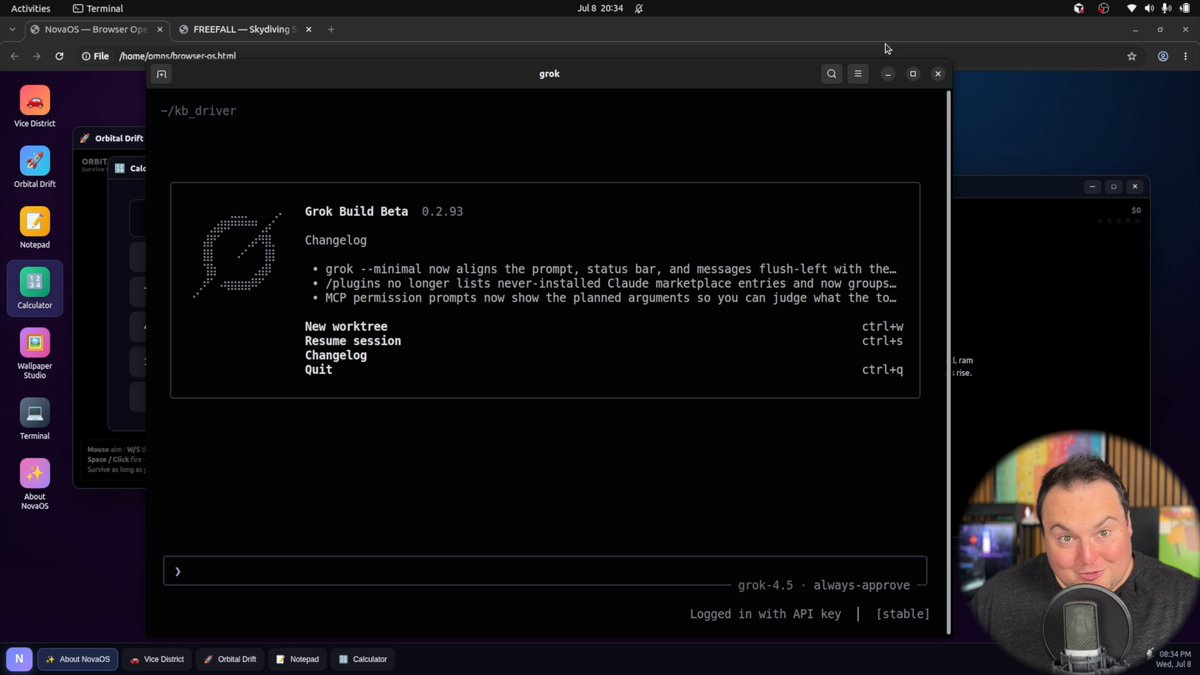1200x675 pixels.
Task: Open the browser profile avatar icon
Action: point(1163,56)
